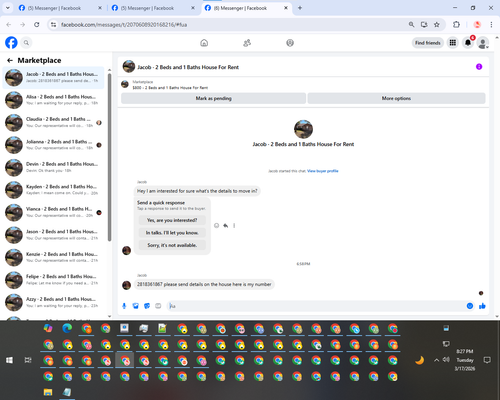Viewport: 500px width, 400px height.
Task: React to the message with emoji icon
Action: tap(216, 226)
